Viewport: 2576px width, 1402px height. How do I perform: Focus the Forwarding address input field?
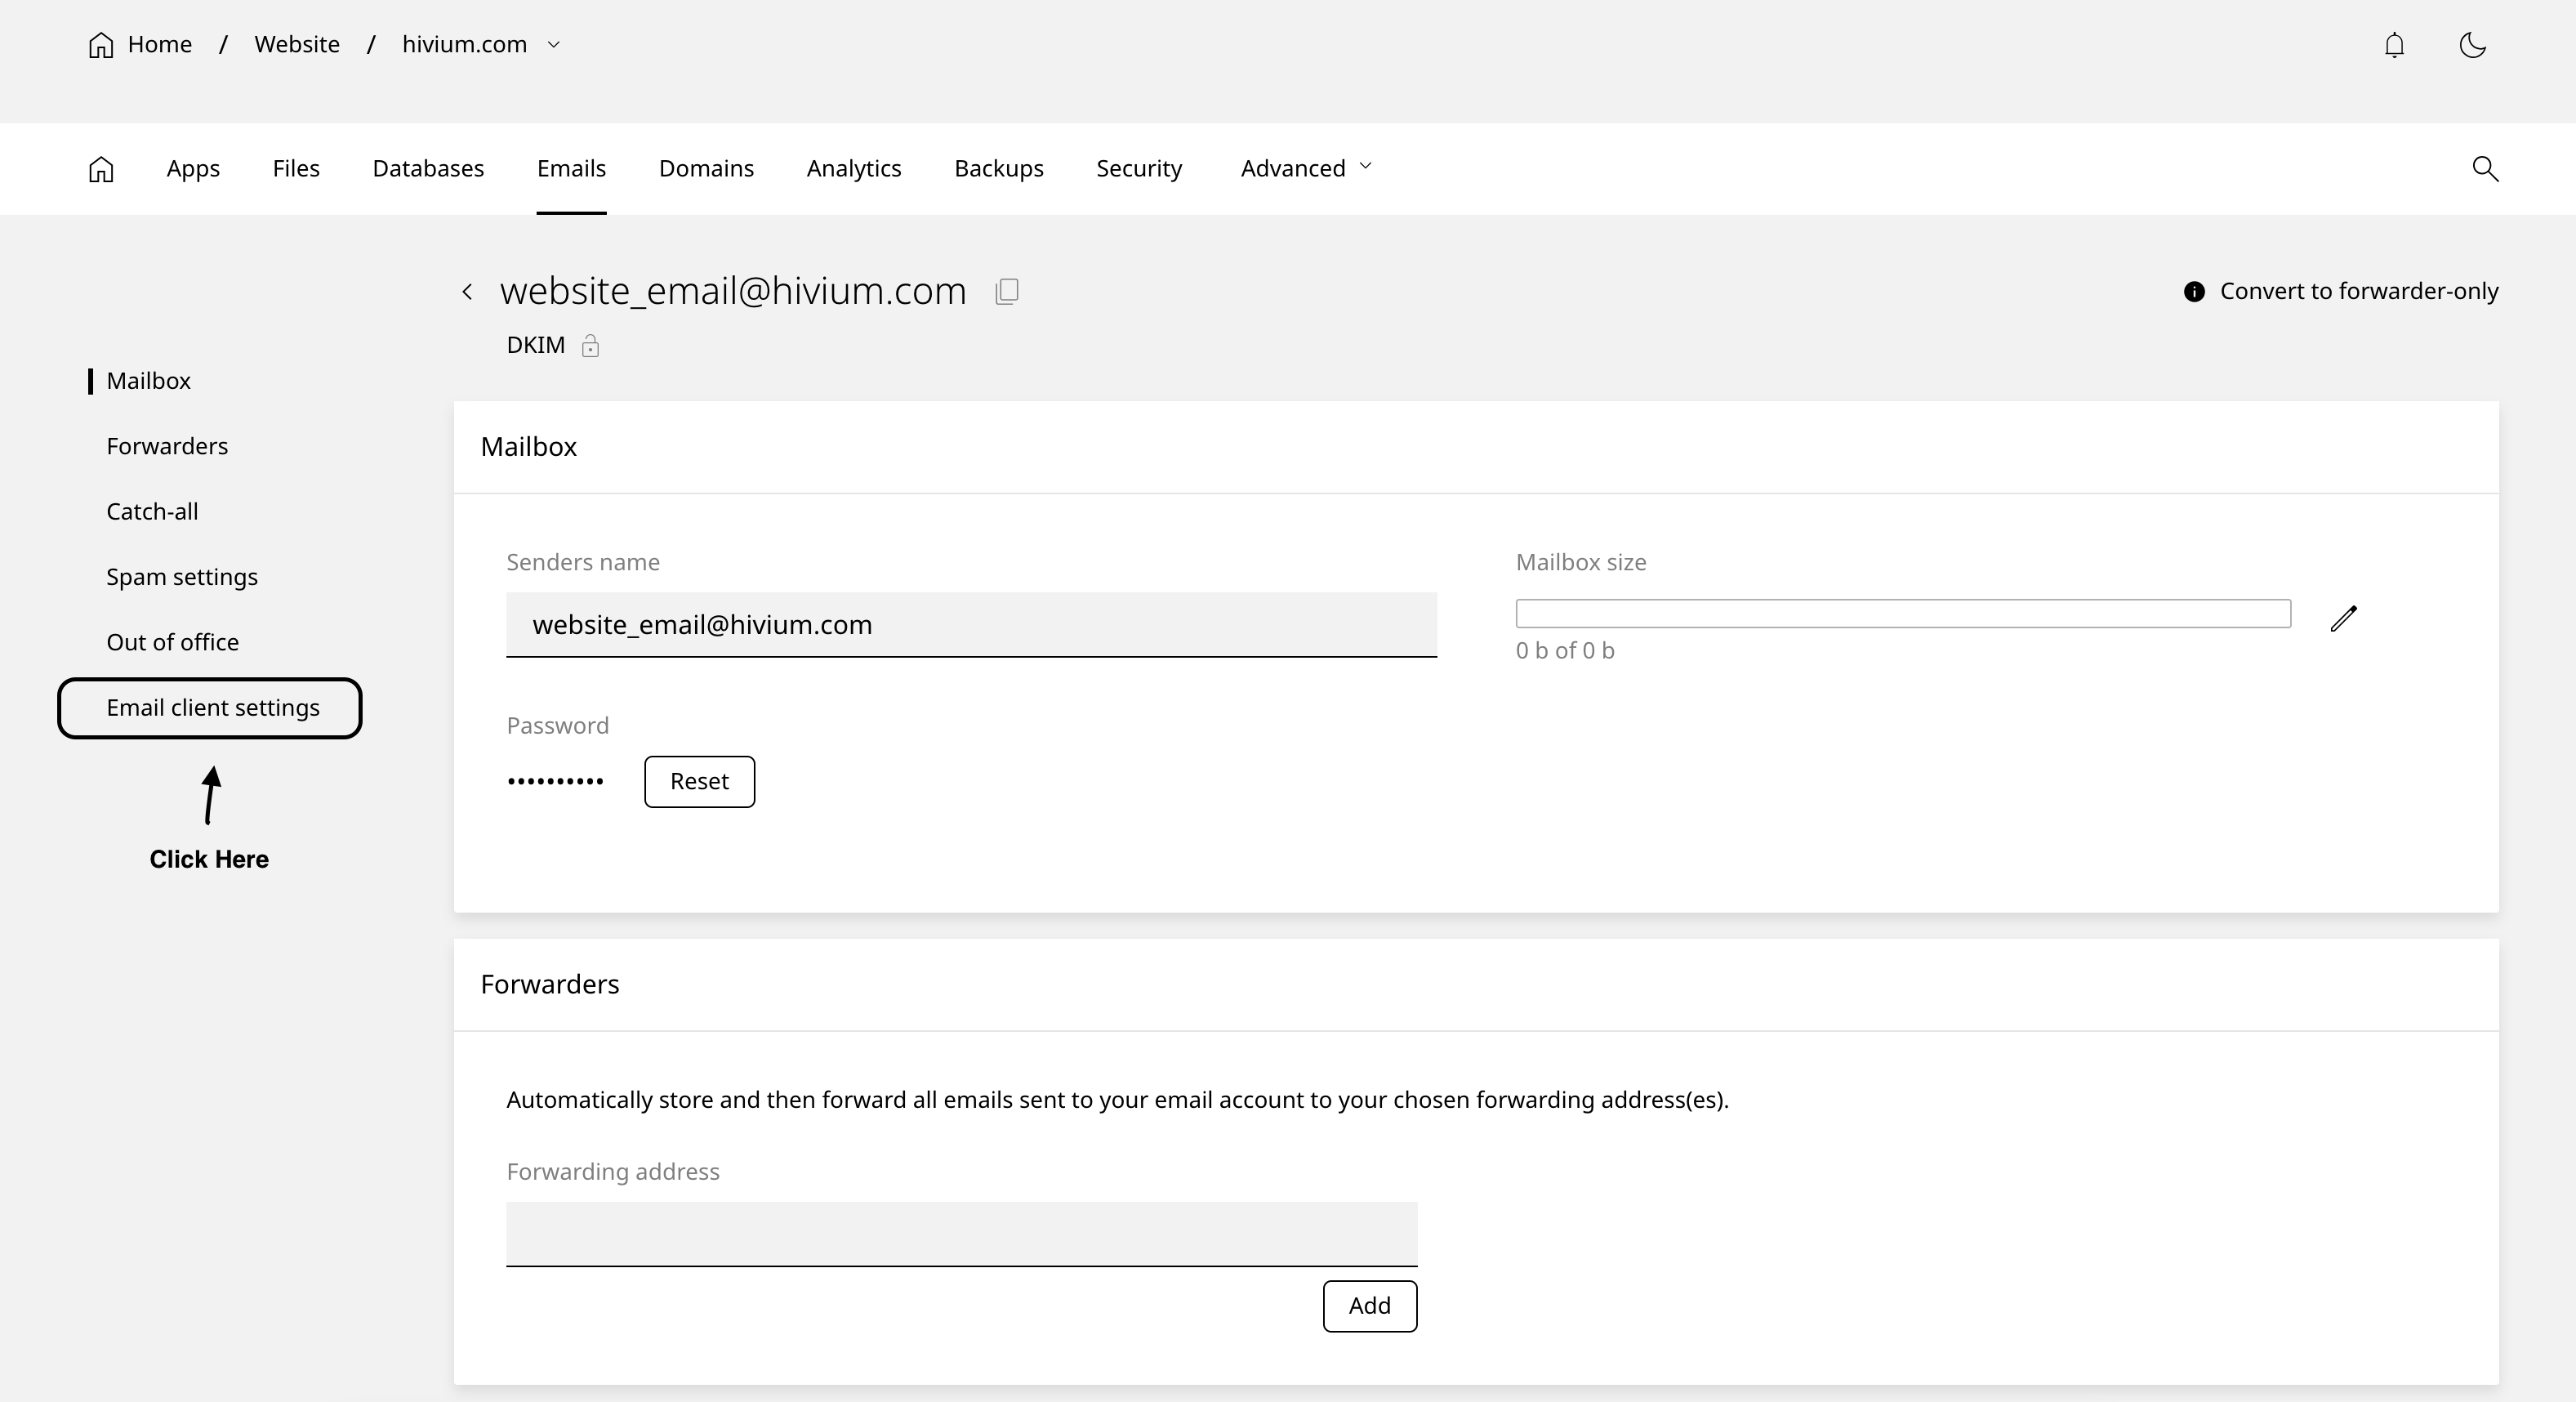pos(961,1233)
